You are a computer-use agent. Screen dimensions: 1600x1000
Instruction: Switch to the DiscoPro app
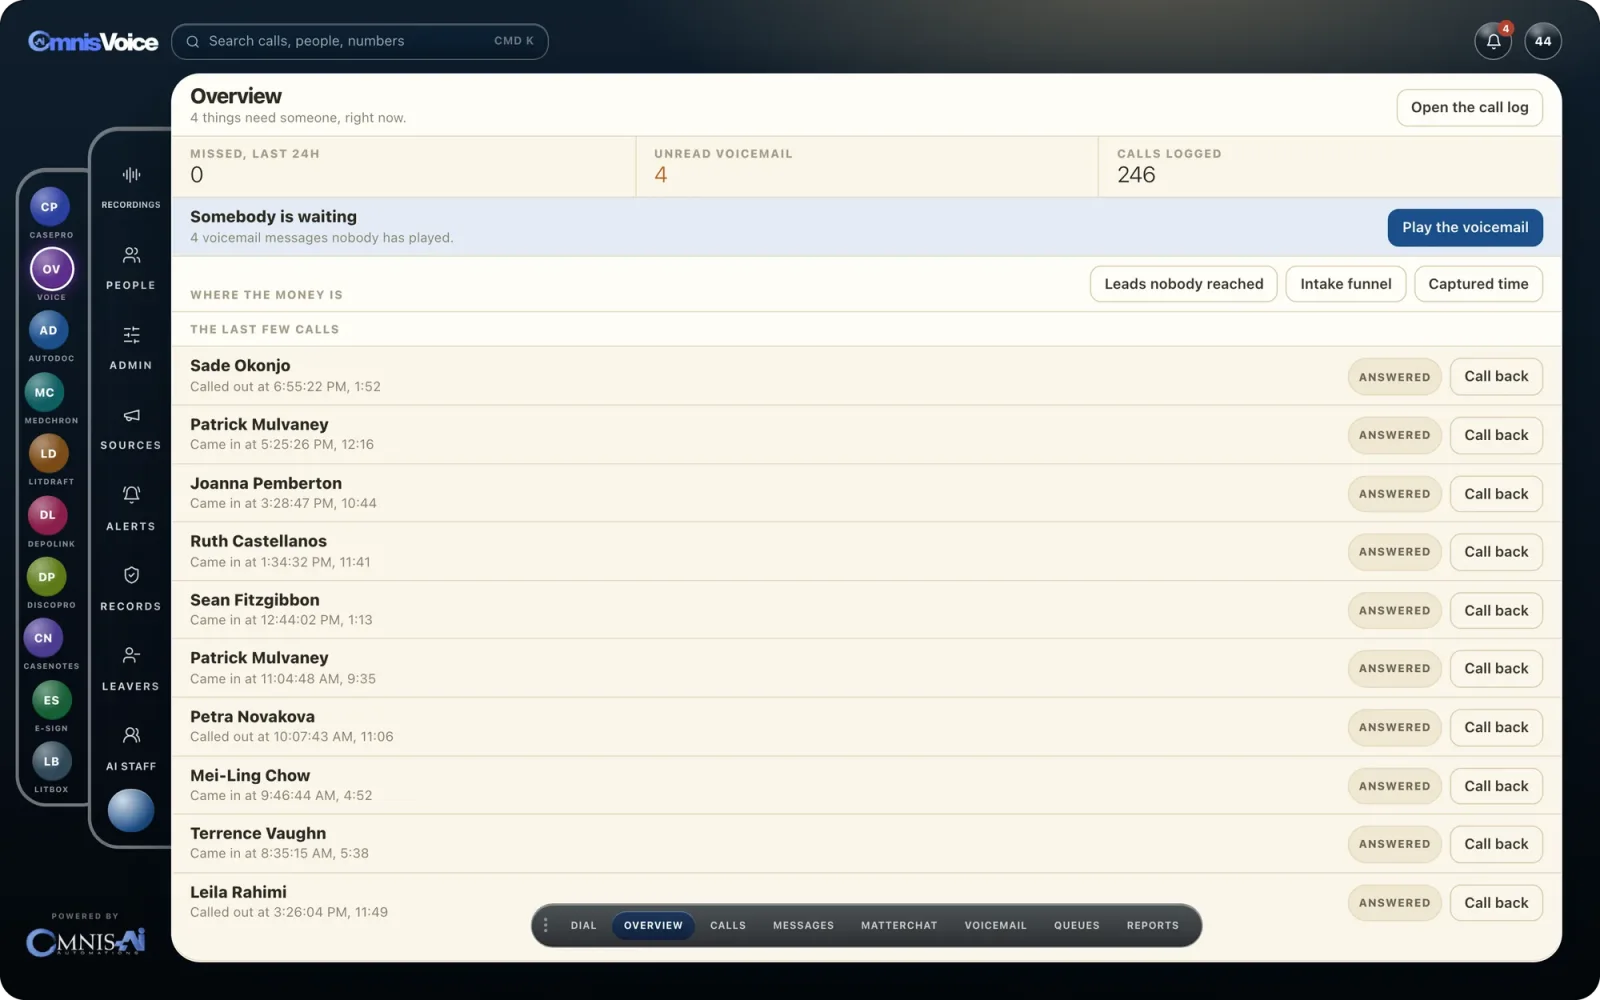(x=47, y=577)
